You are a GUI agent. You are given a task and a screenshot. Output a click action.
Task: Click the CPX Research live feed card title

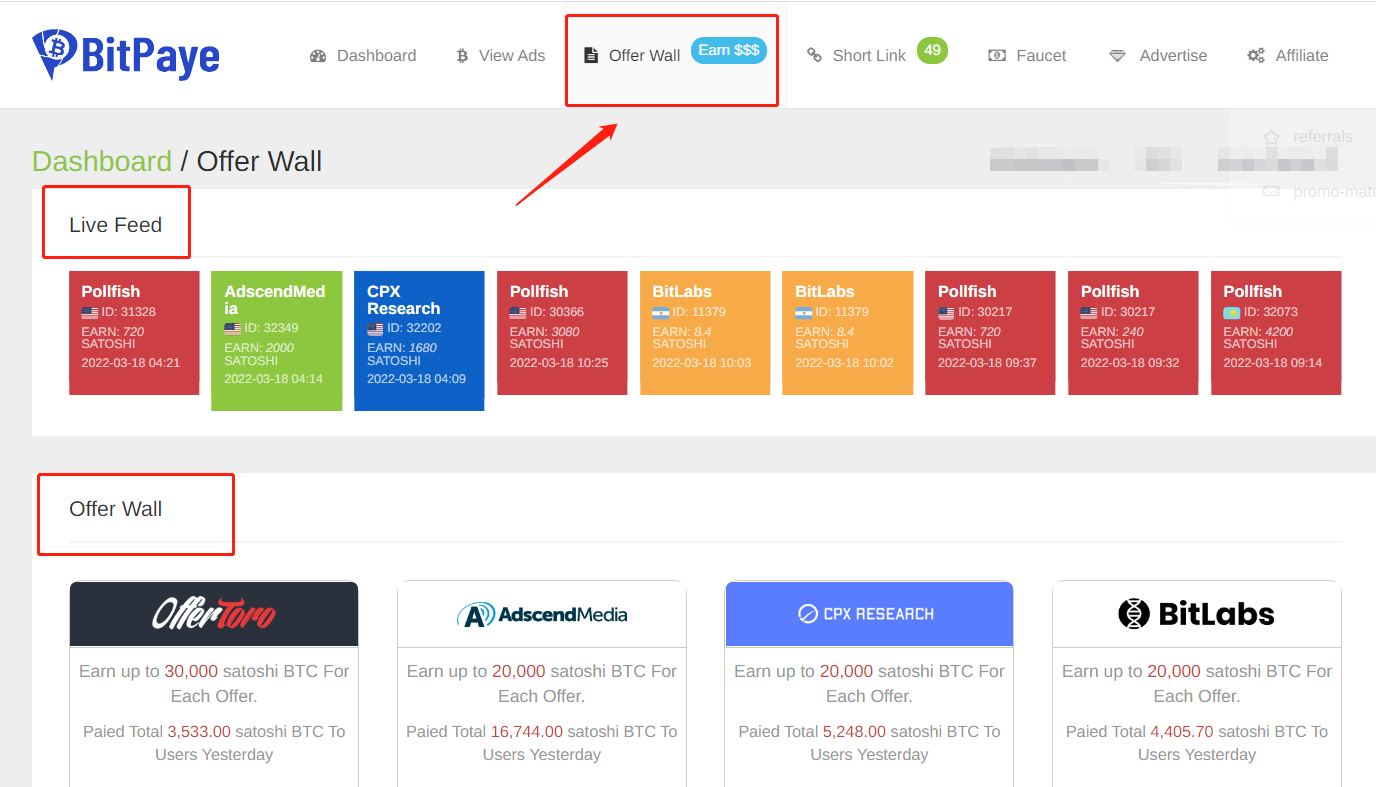pyautogui.click(x=404, y=300)
